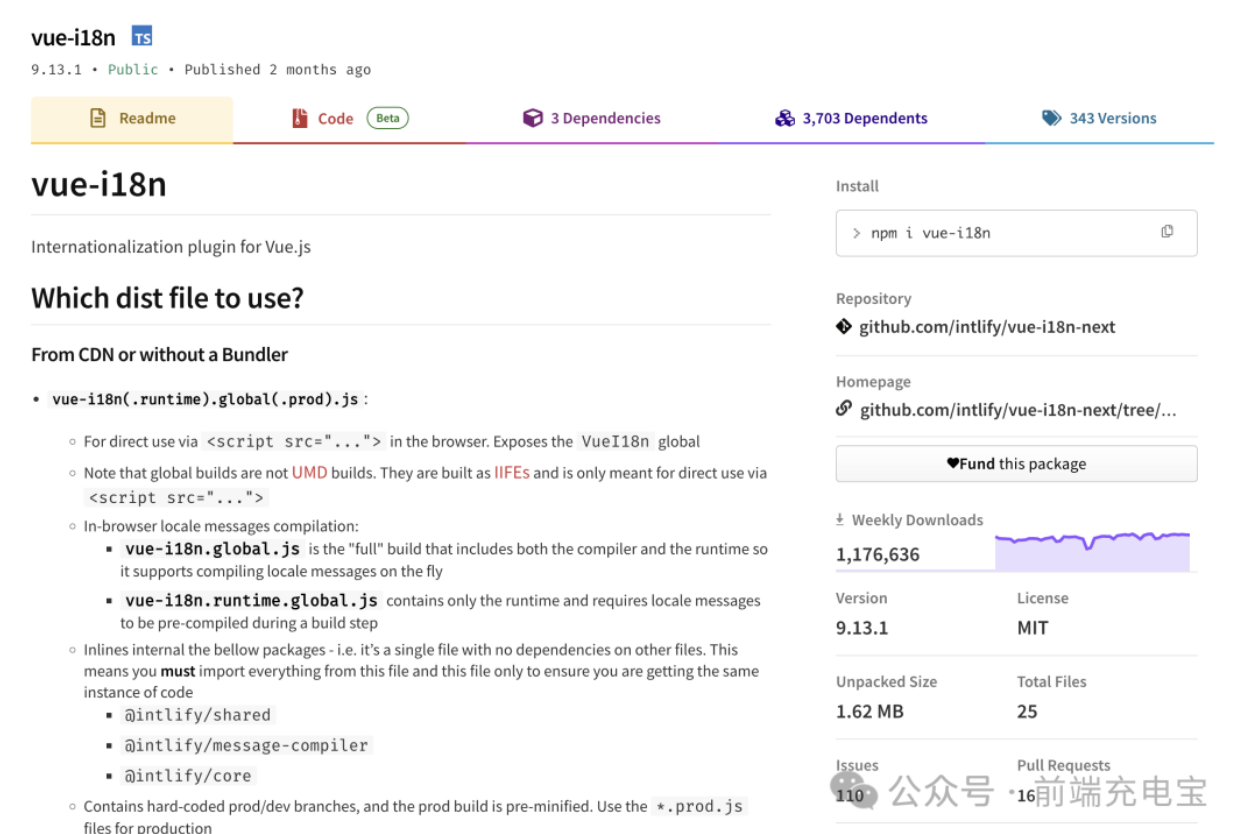The image size is (1247, 834).
Task: Open the 3 Dependencies tab
Action: (592, 119)
